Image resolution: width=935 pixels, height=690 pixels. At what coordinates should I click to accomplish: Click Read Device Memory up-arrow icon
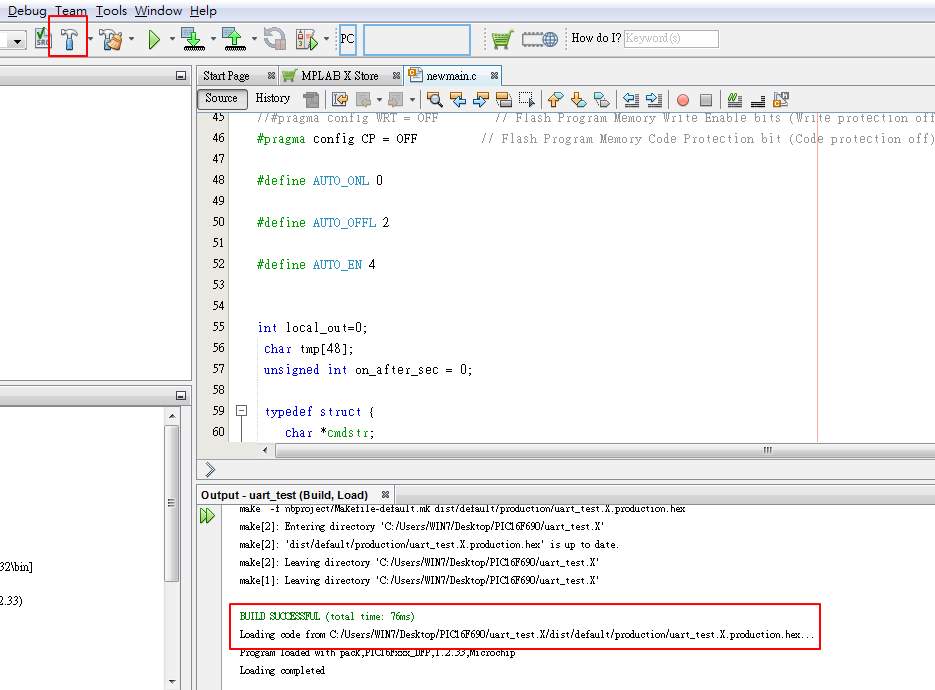coord(234,39)
